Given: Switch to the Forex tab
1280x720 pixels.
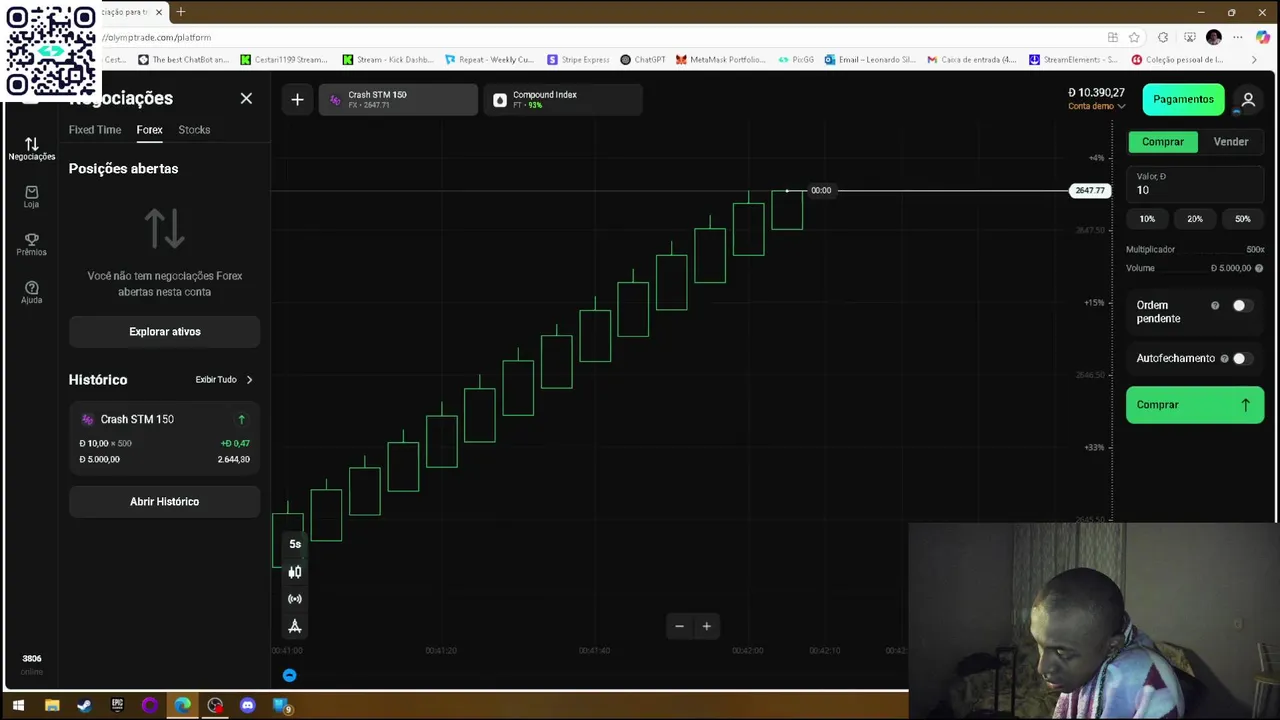Looking at the screenshot, I should pyautogui.click(x=149, y=130).
